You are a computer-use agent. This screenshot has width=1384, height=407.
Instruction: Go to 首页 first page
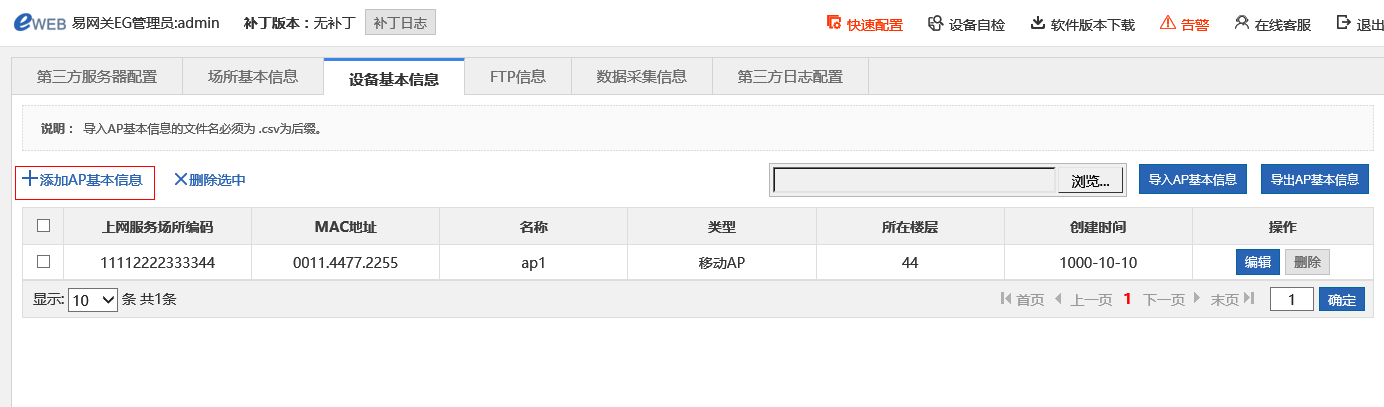pyautogui.click(x=1022, y=299)
